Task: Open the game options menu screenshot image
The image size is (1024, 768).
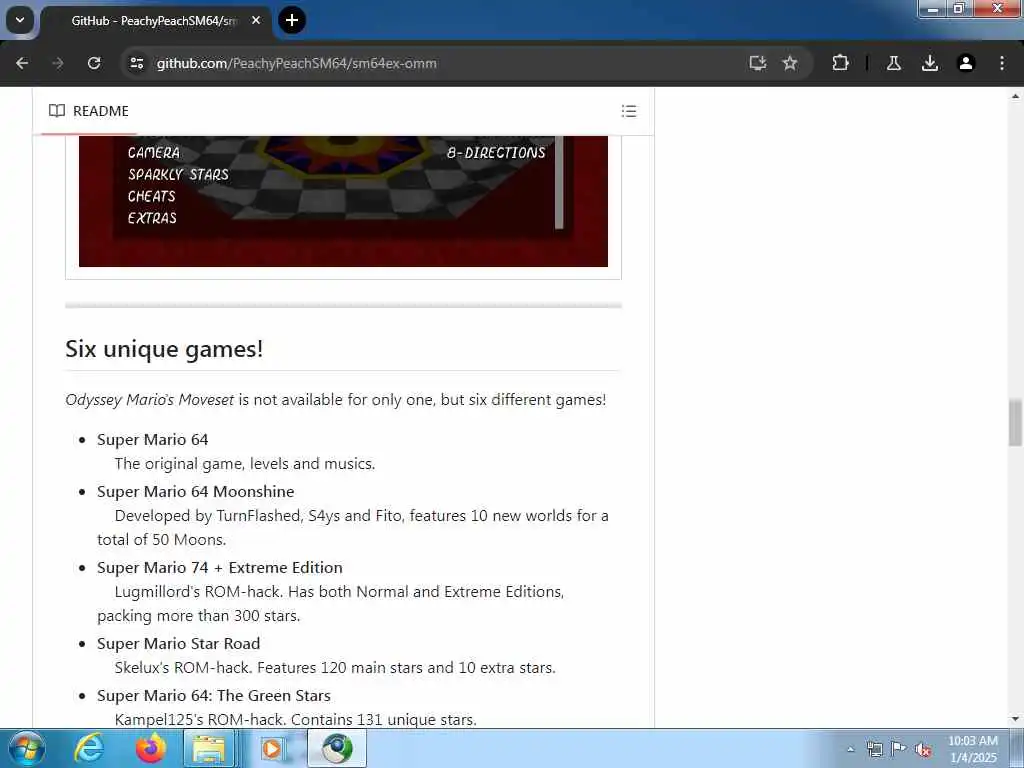Action: (x=344, y=200)
